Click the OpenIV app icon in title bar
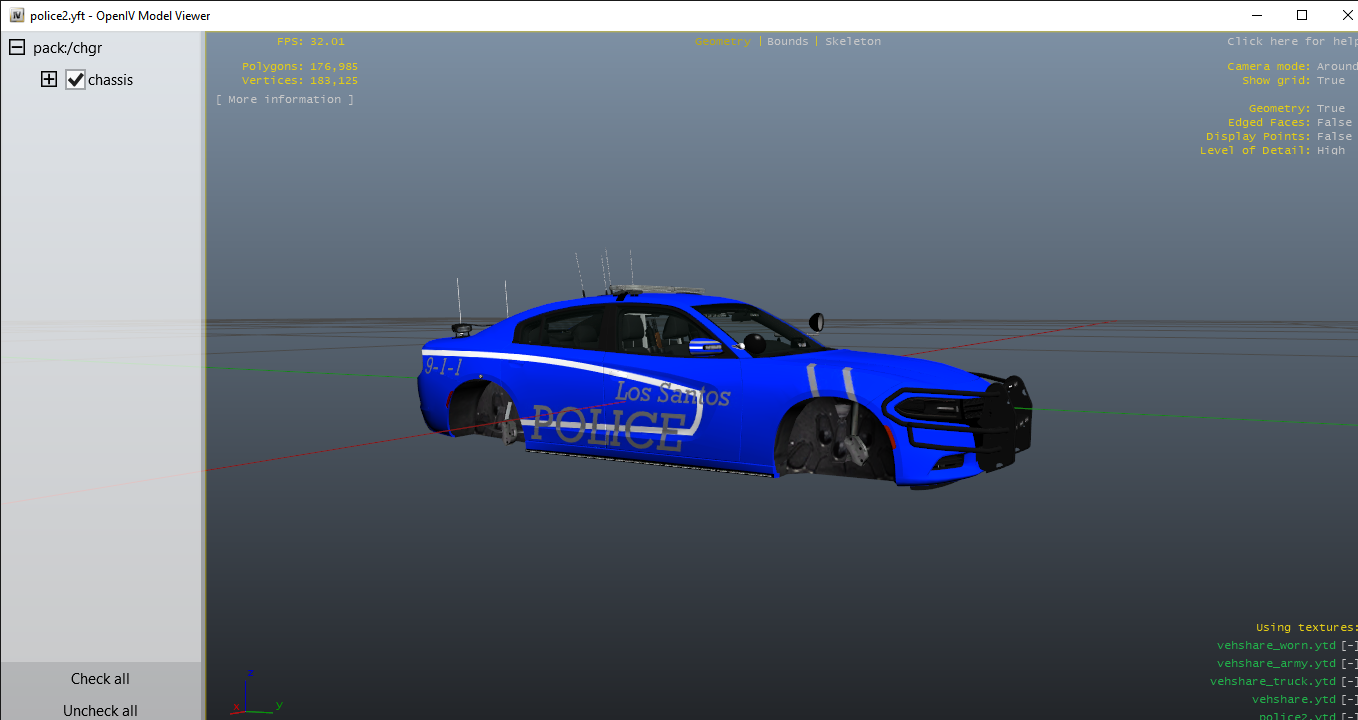The width and height of the screenshot is (1358, 720). click(x=16, y=16)
